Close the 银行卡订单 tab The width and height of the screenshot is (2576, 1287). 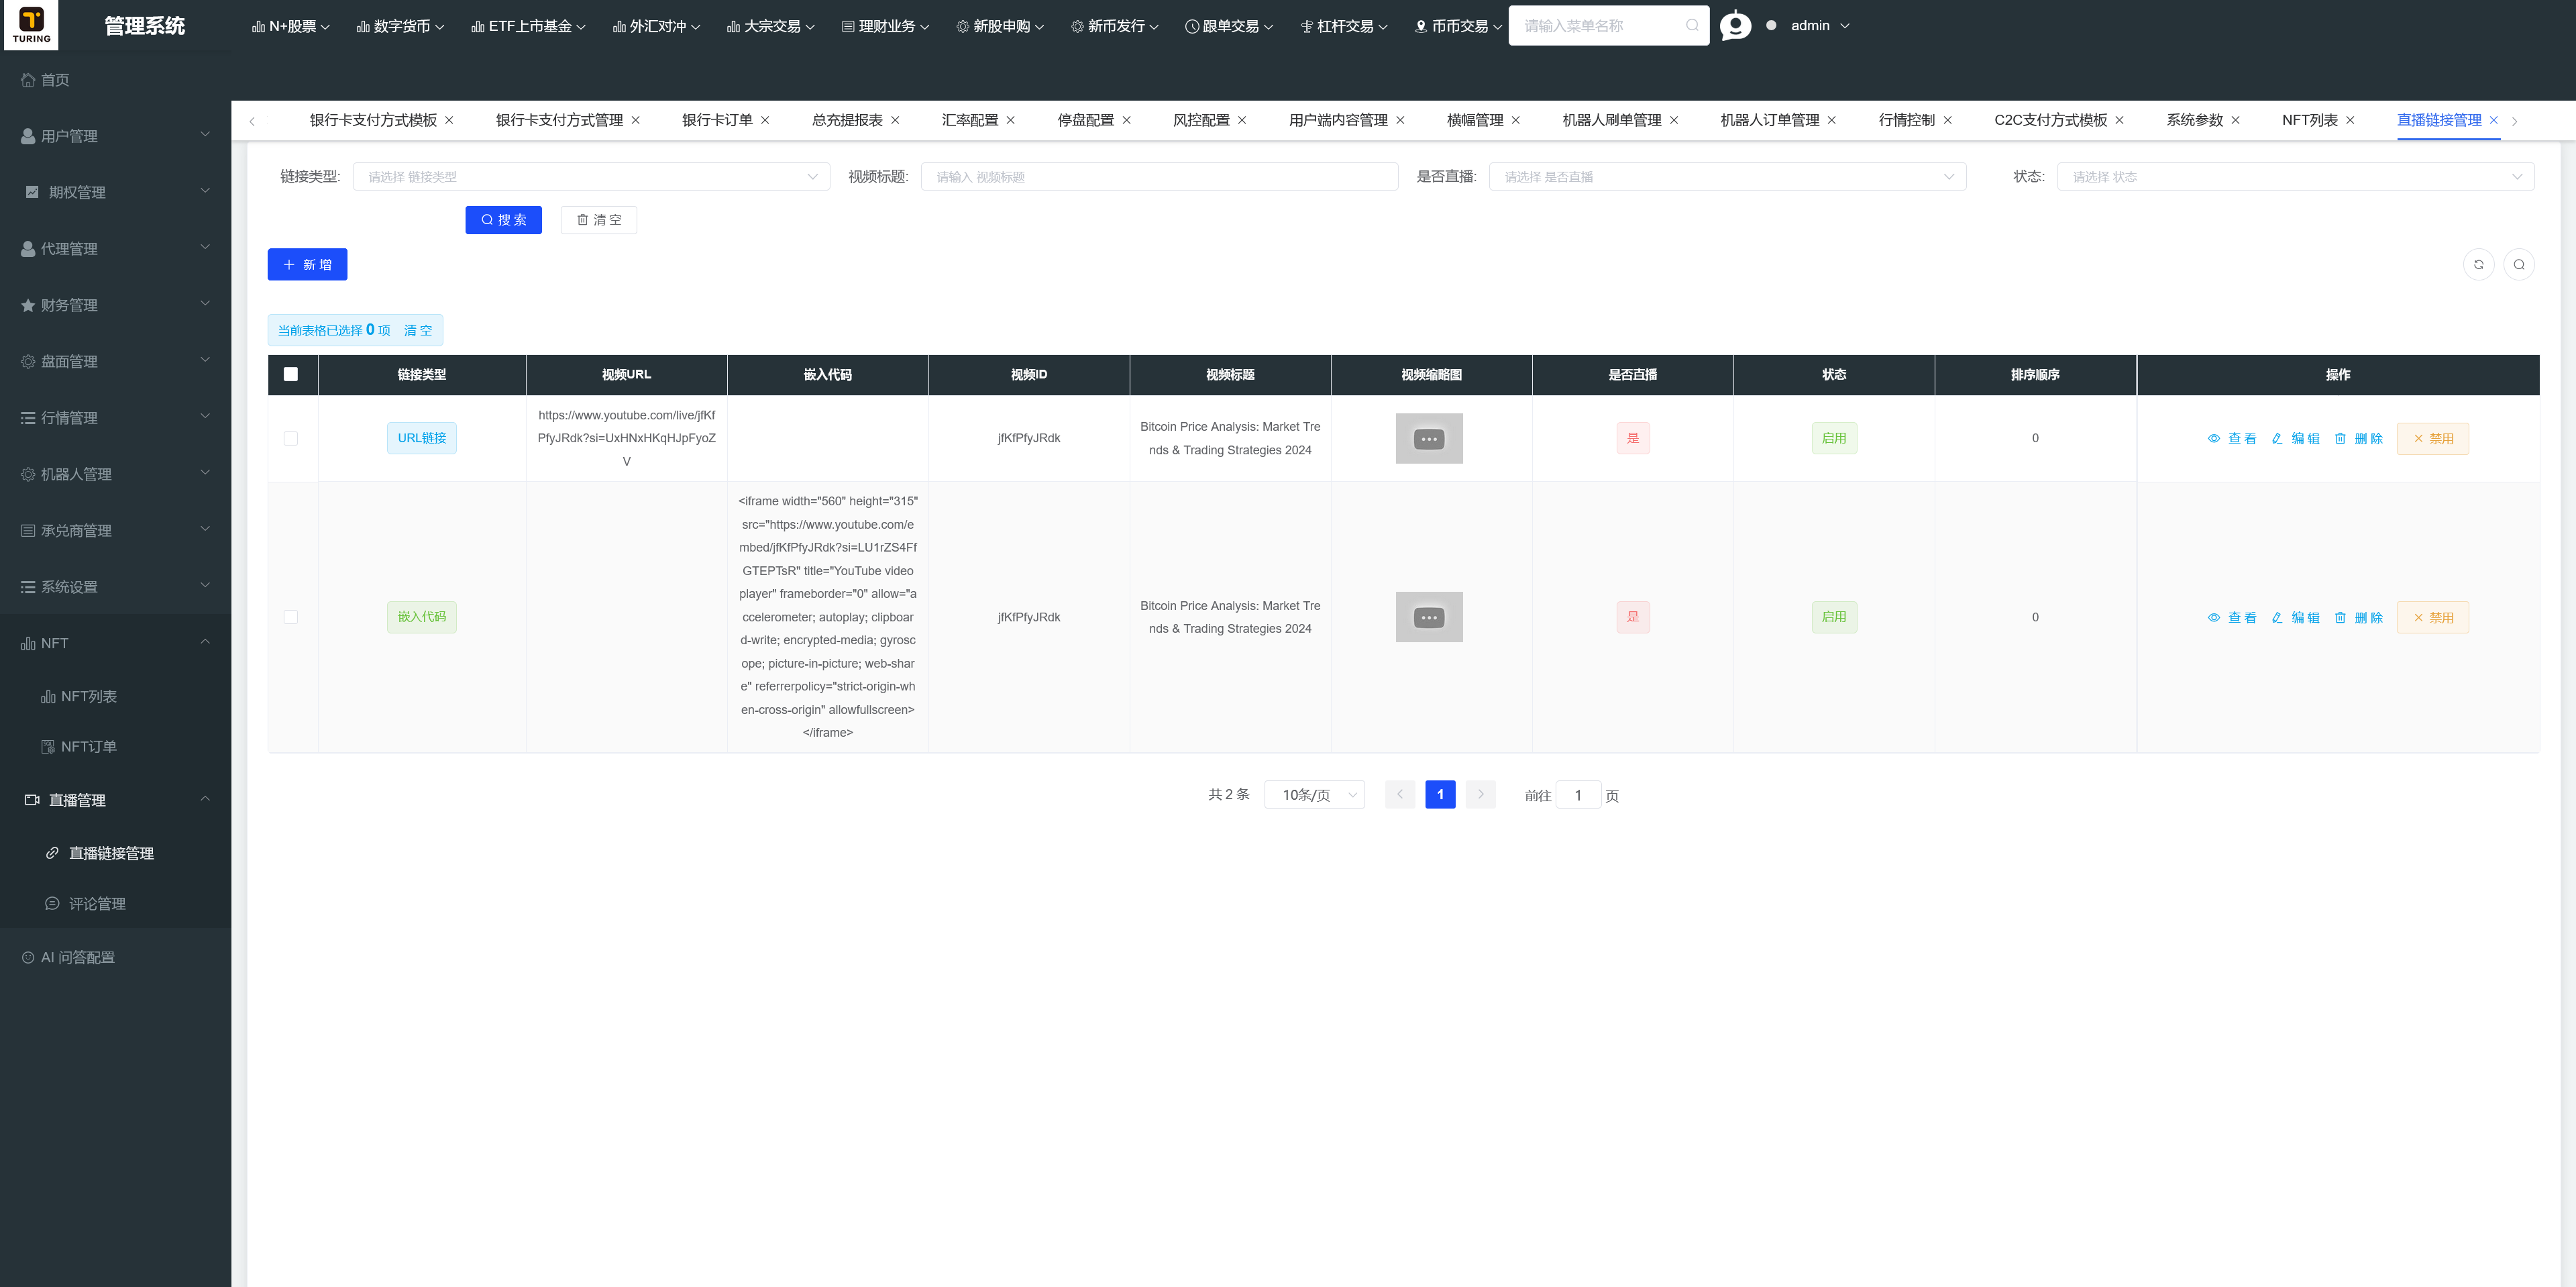(765, 120)
